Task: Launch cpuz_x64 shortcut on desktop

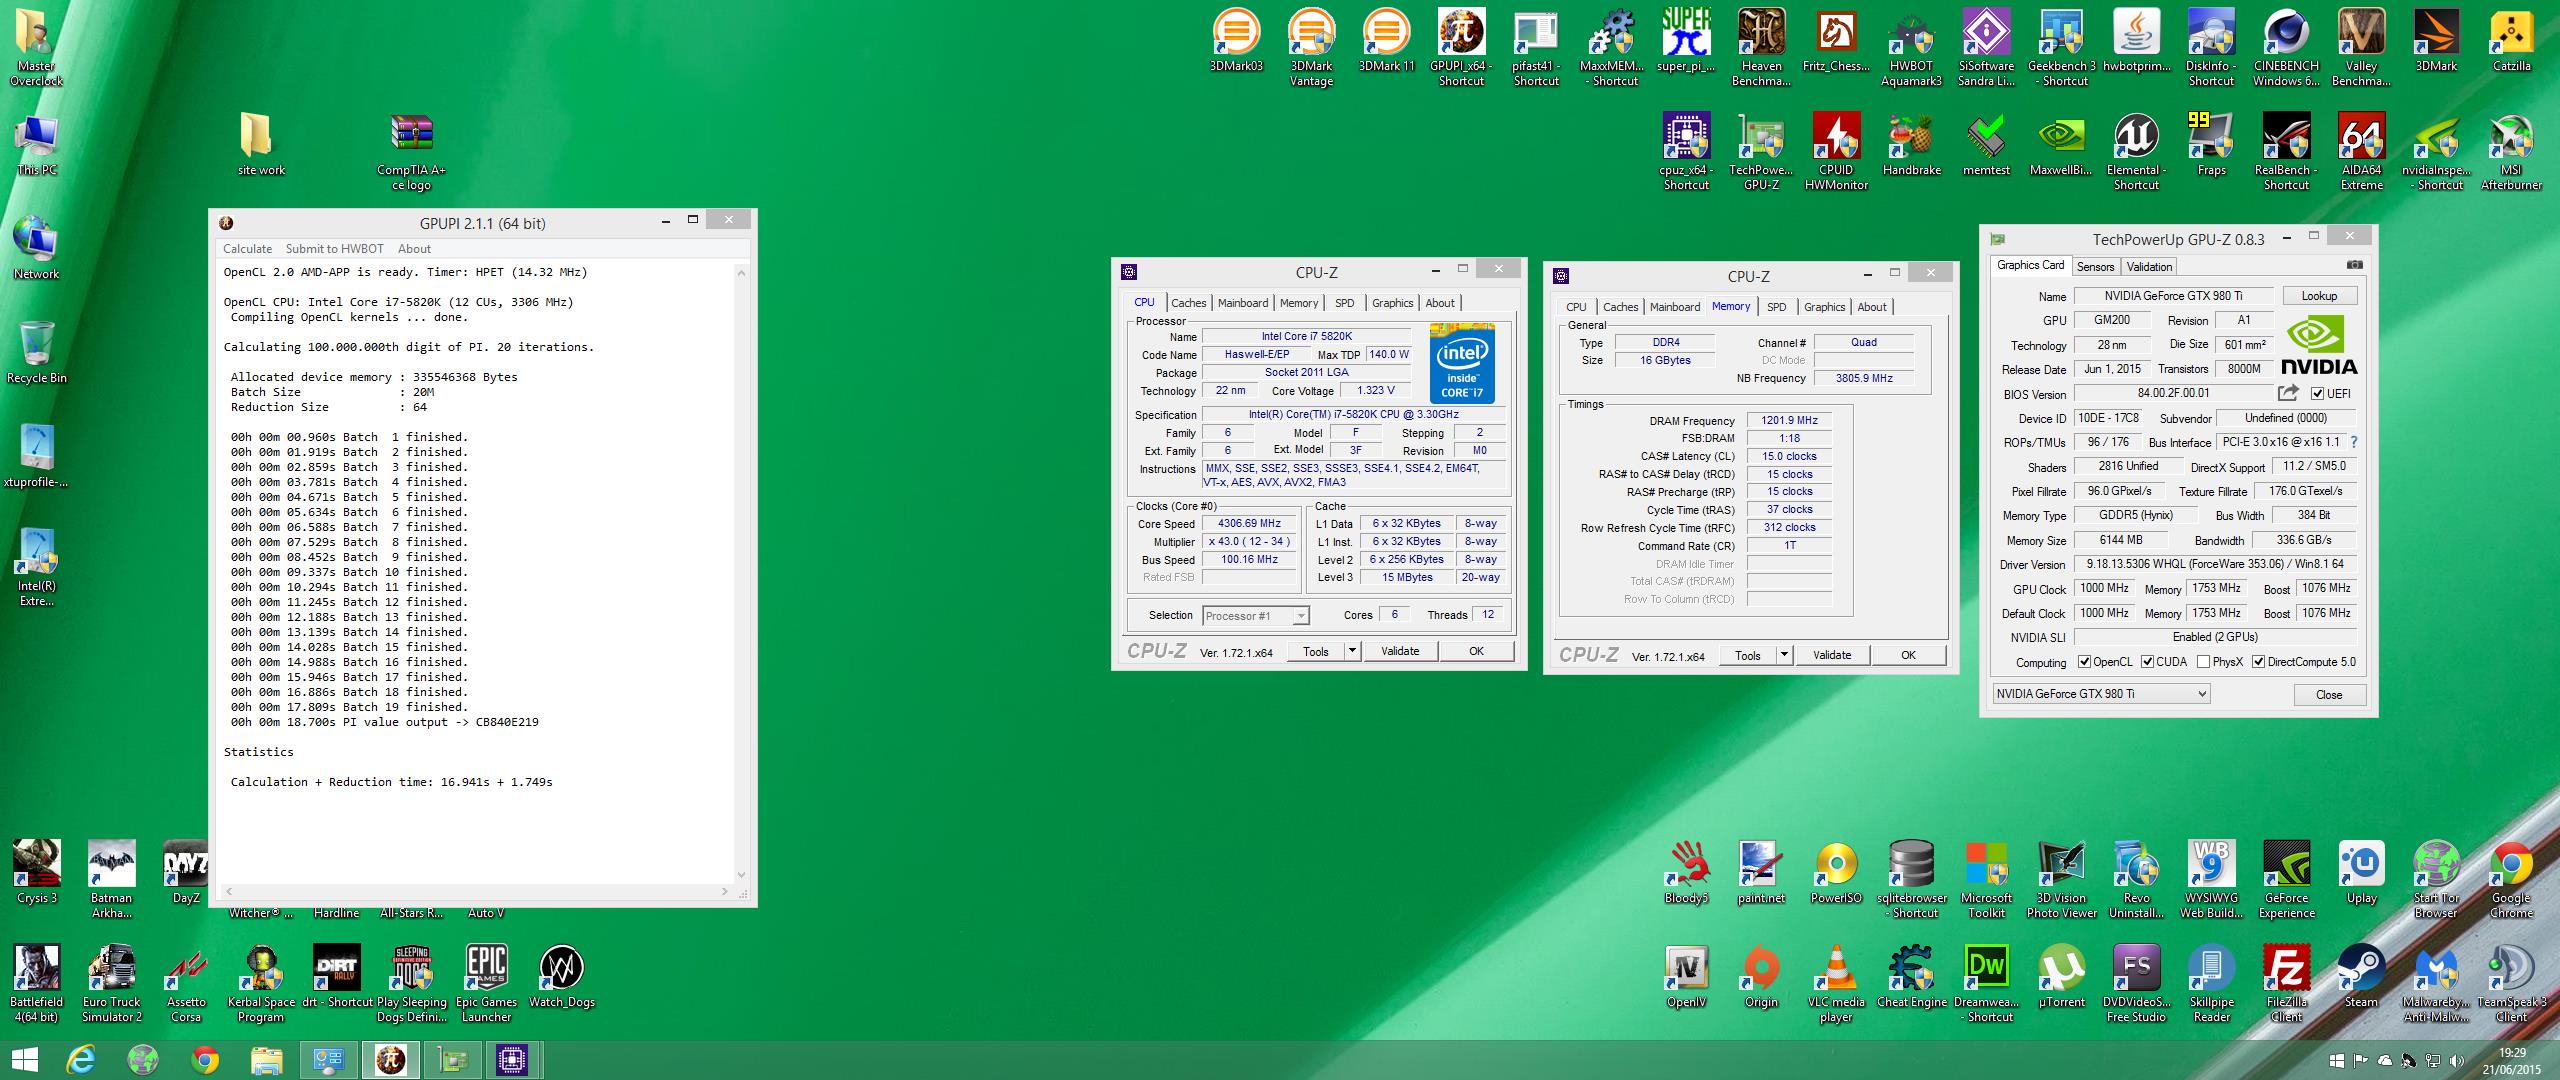Action: tap(1686, 151)
